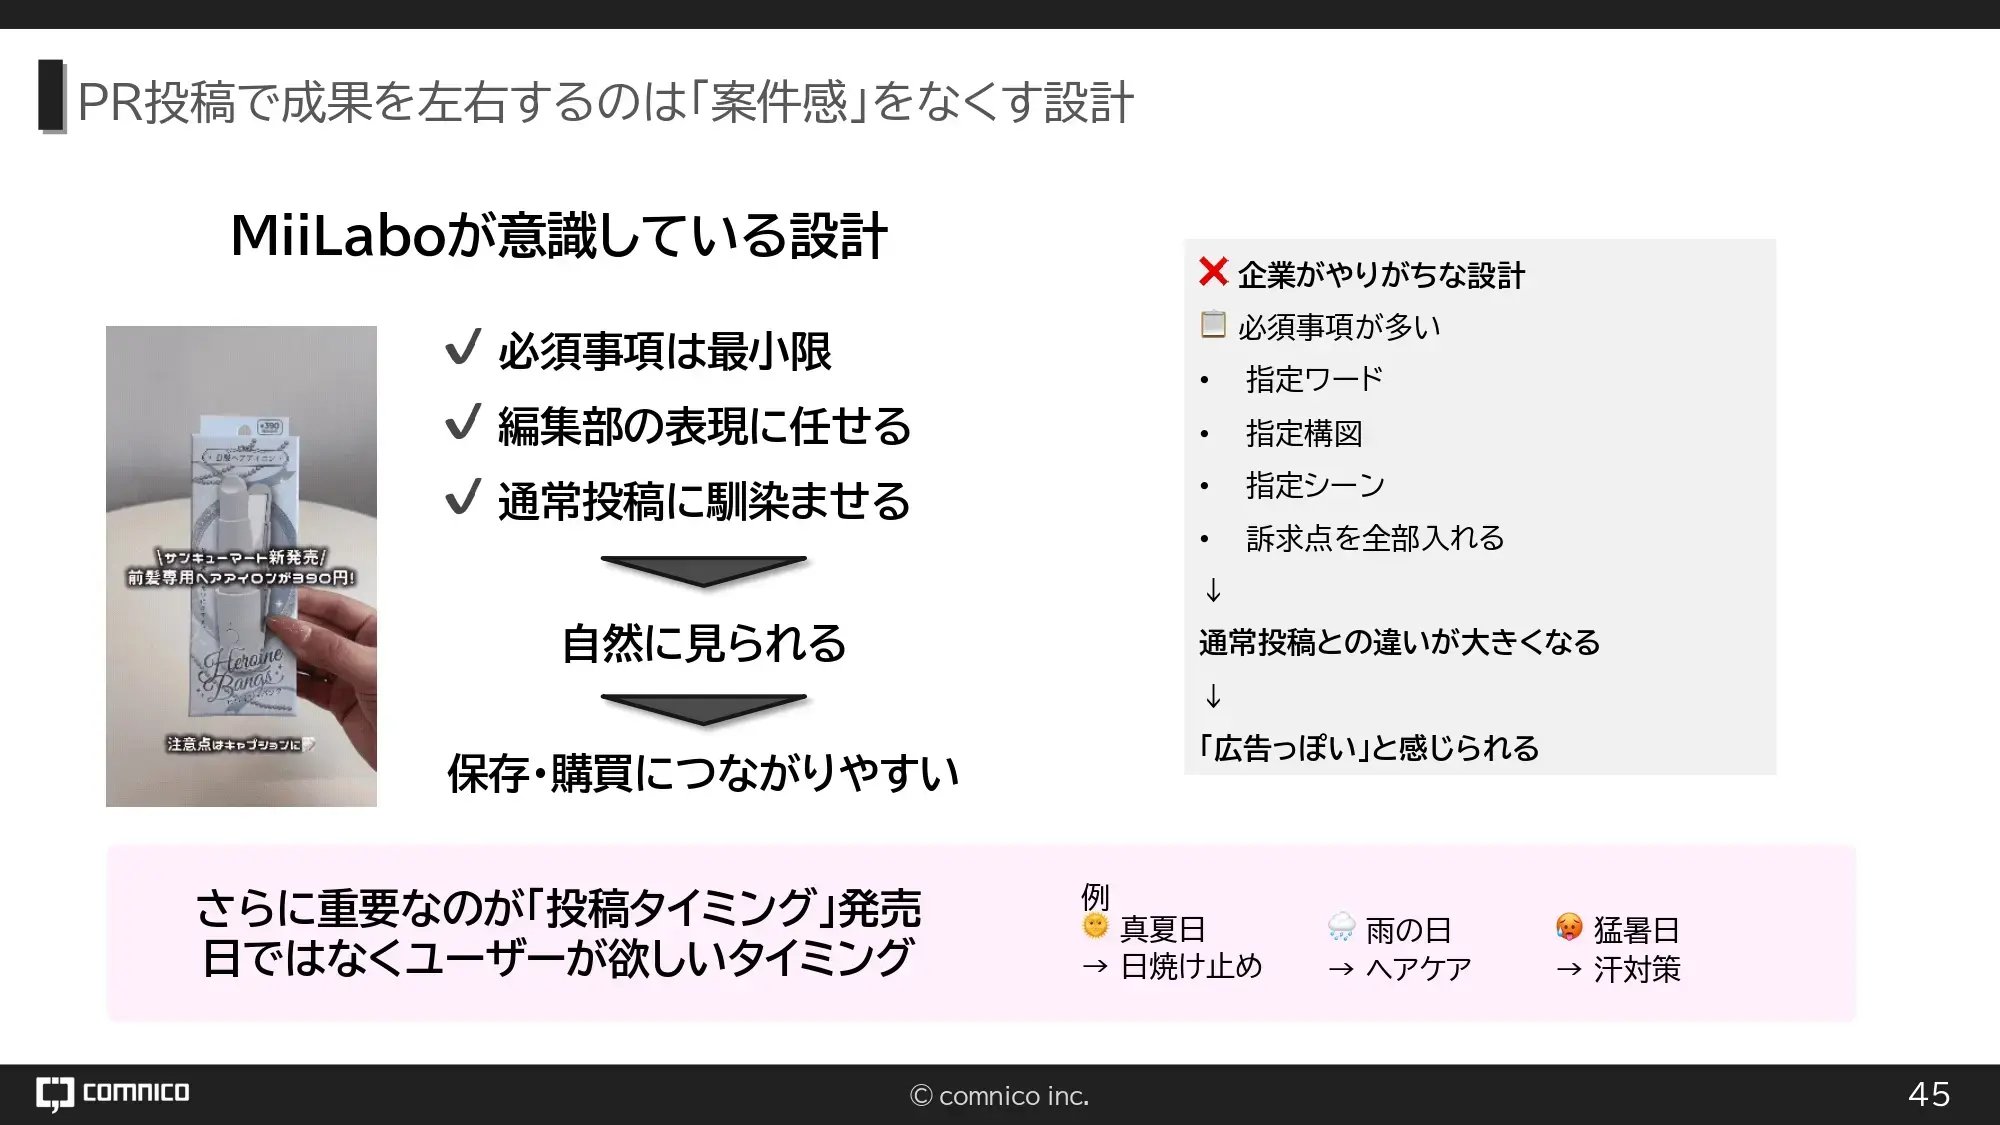The width and height of the screenshot is (2000, 1125).
Task: Click the heading 企業がやりがちな設計
Action: pos(1381,275)
